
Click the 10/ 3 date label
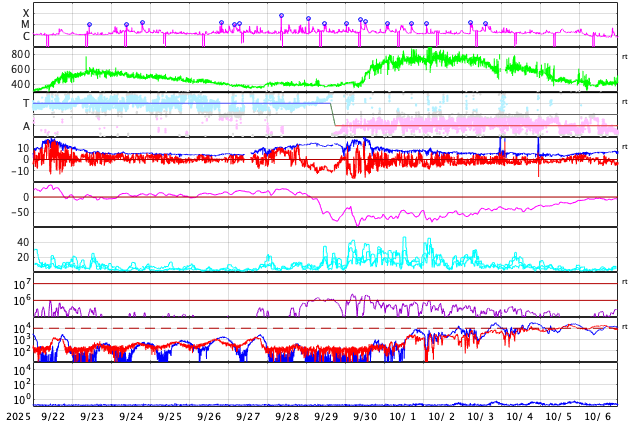point(480,416)
